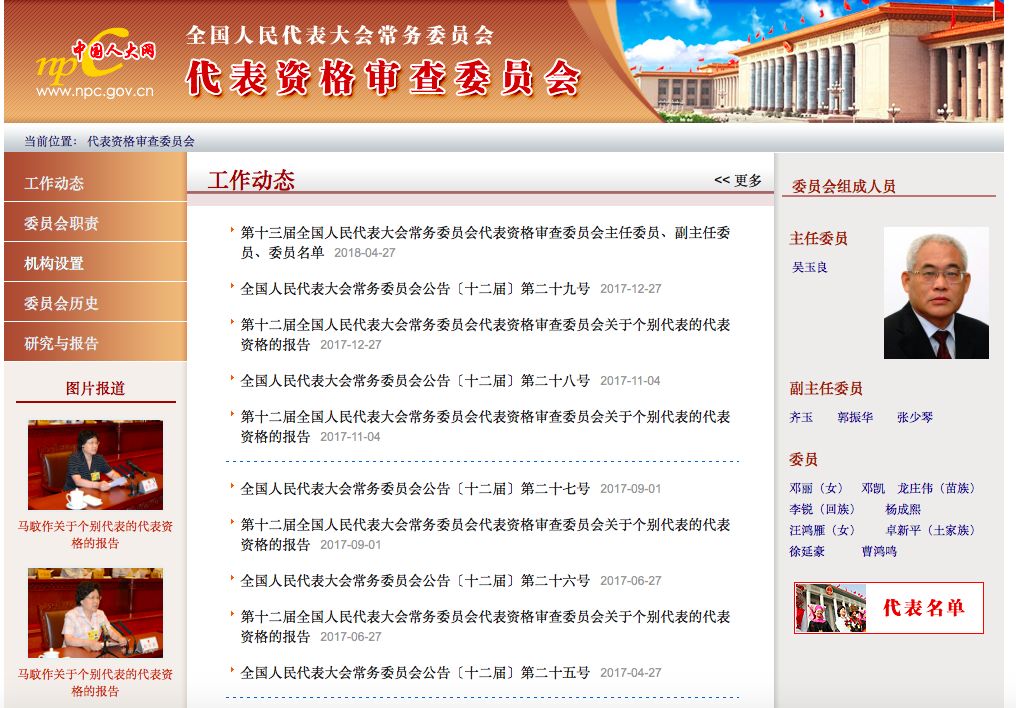Open the 徐延豪 member link
The image size is (1016, 708).
[807, 551]
